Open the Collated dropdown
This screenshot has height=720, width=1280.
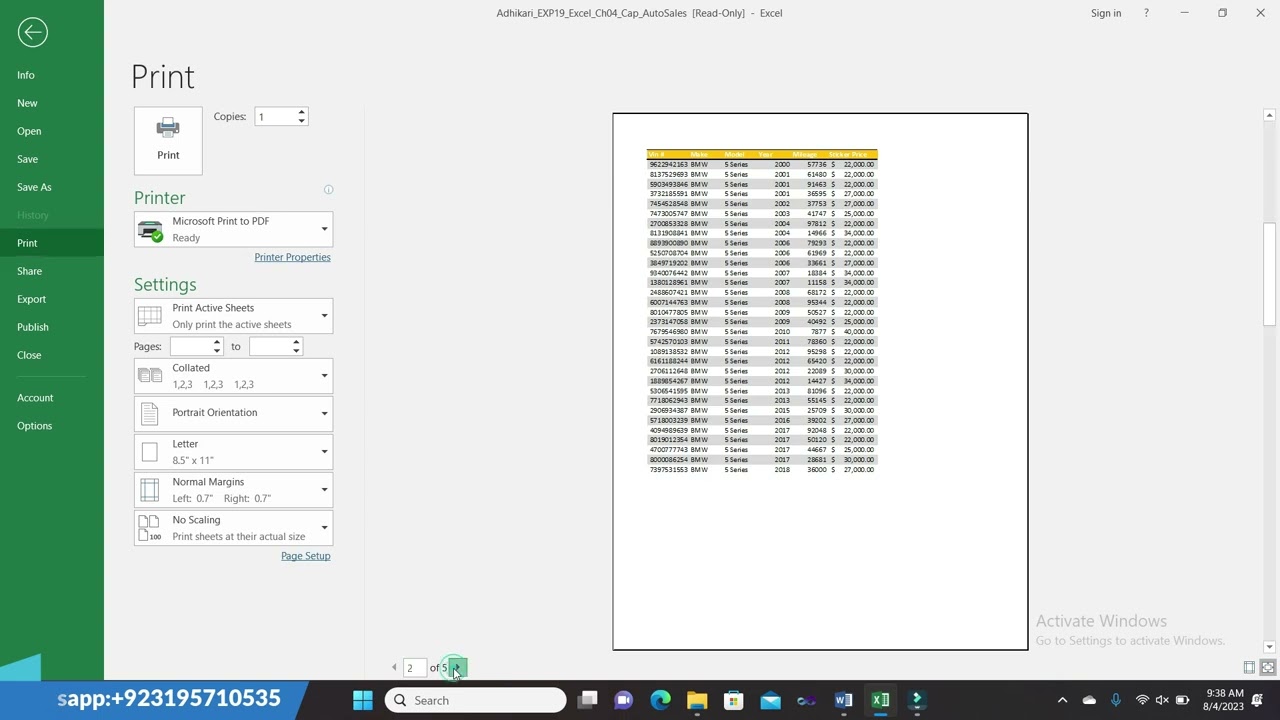click(233, 376)
